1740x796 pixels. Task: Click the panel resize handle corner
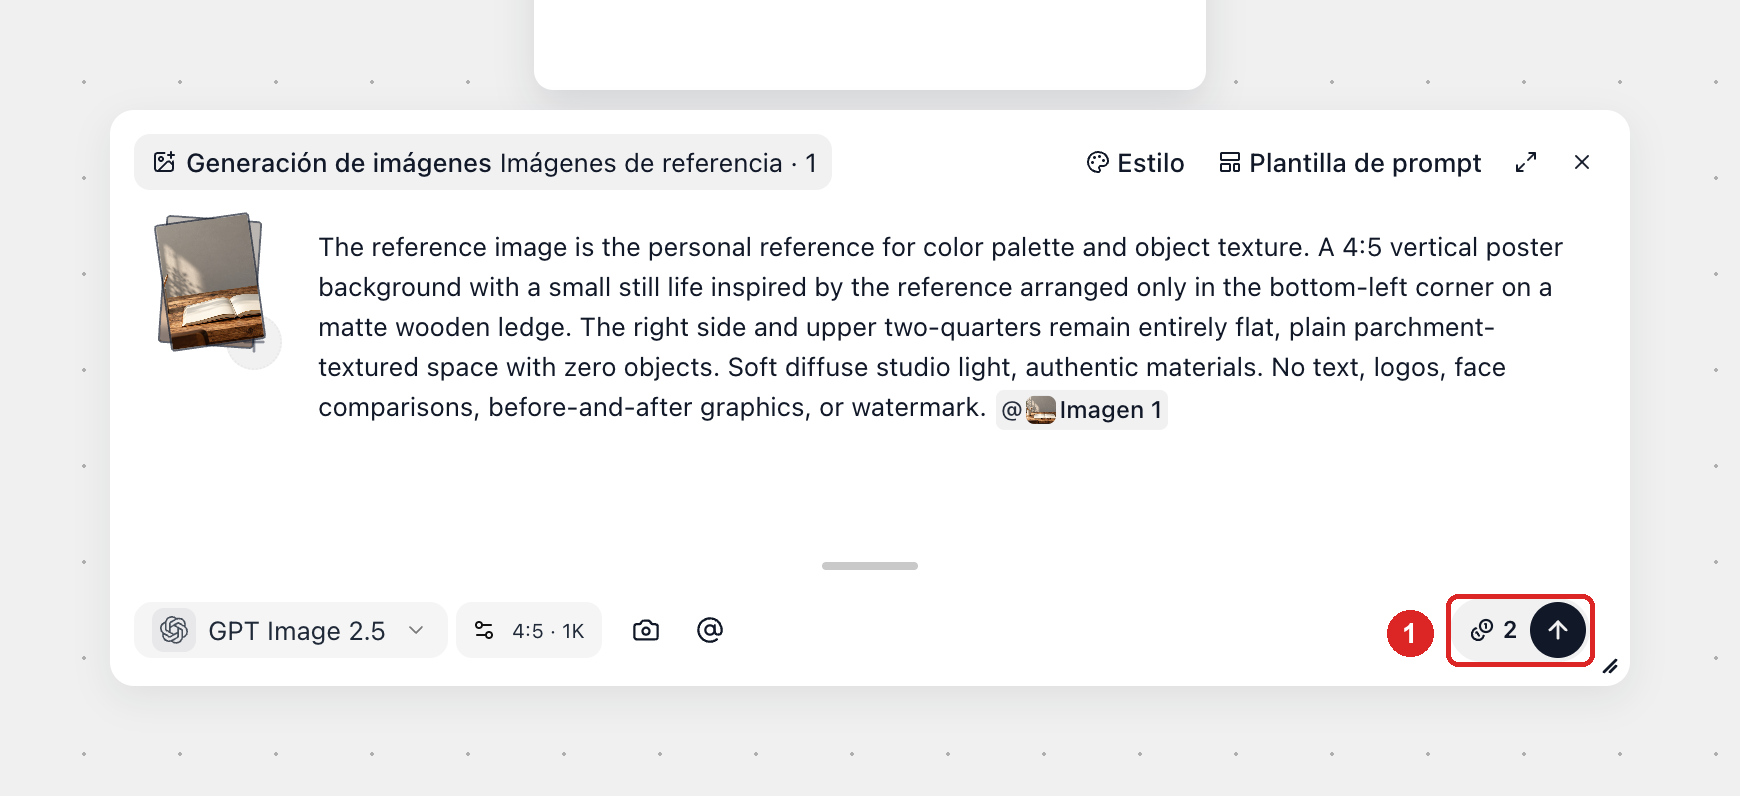point(1610,666)
